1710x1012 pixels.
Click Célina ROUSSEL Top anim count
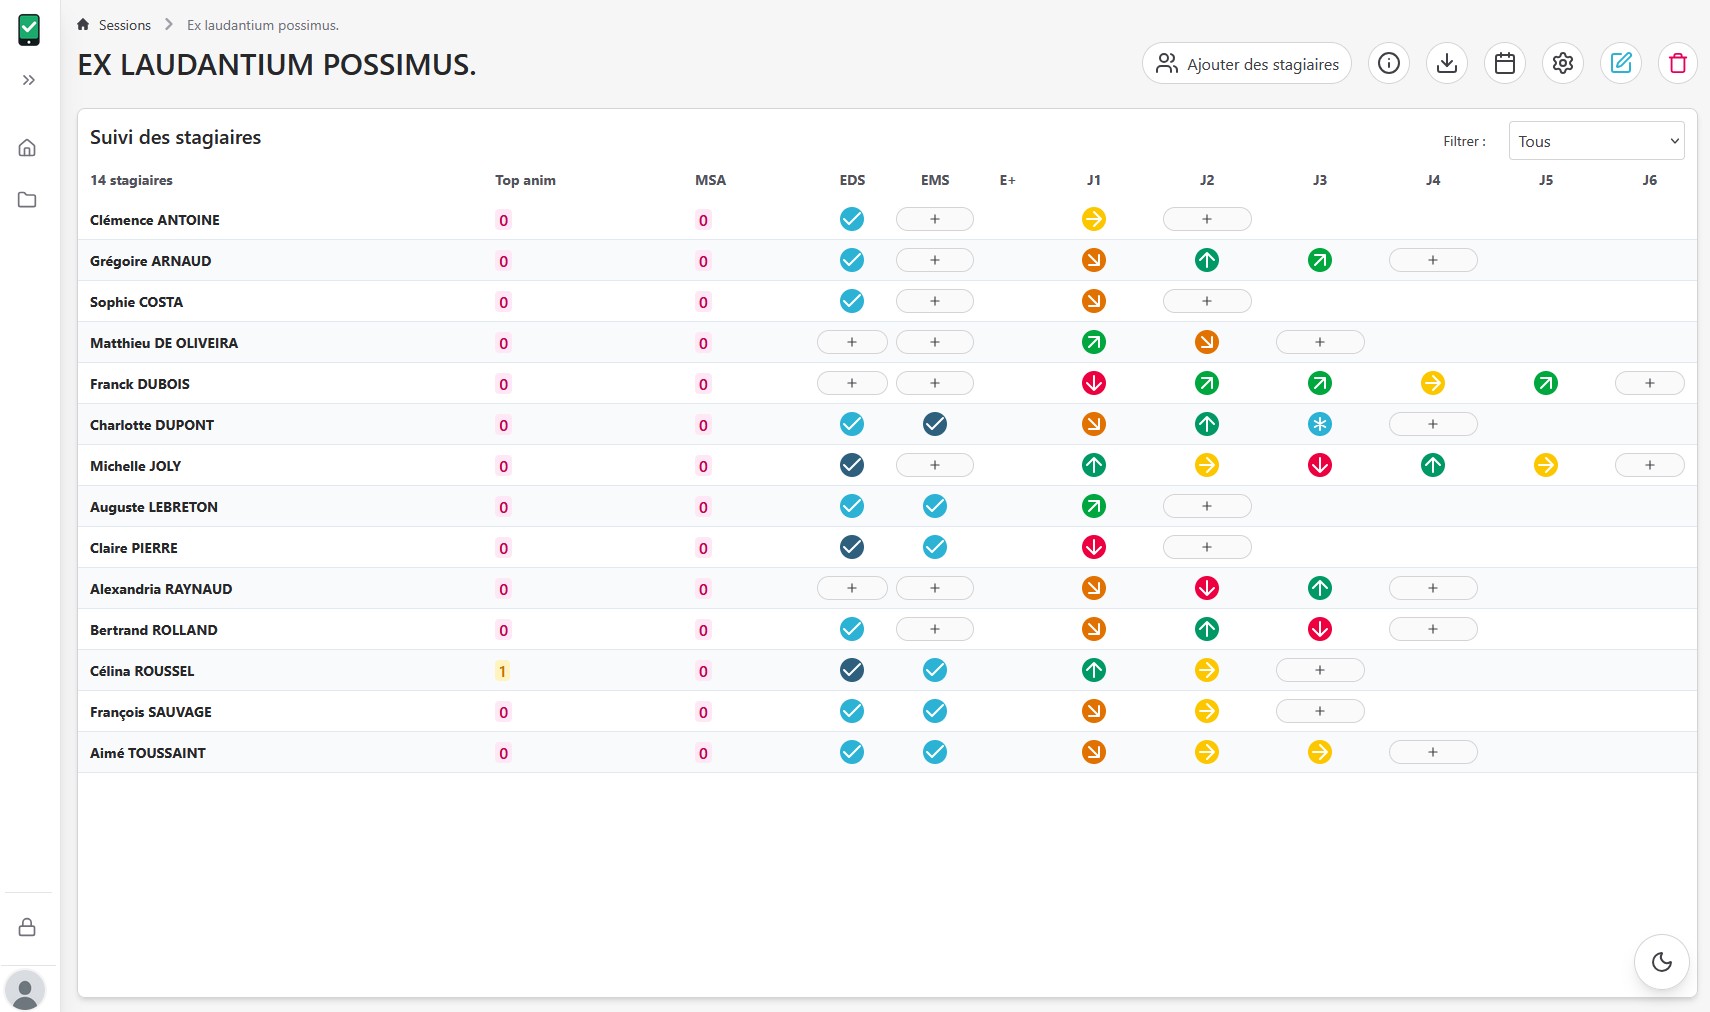pyautogui.click(x=502, y=671)
